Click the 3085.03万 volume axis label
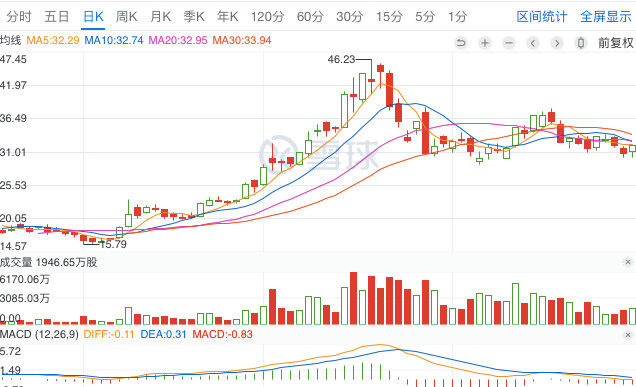The height and width of the screenshot is (387, 636). pos(25,299)
